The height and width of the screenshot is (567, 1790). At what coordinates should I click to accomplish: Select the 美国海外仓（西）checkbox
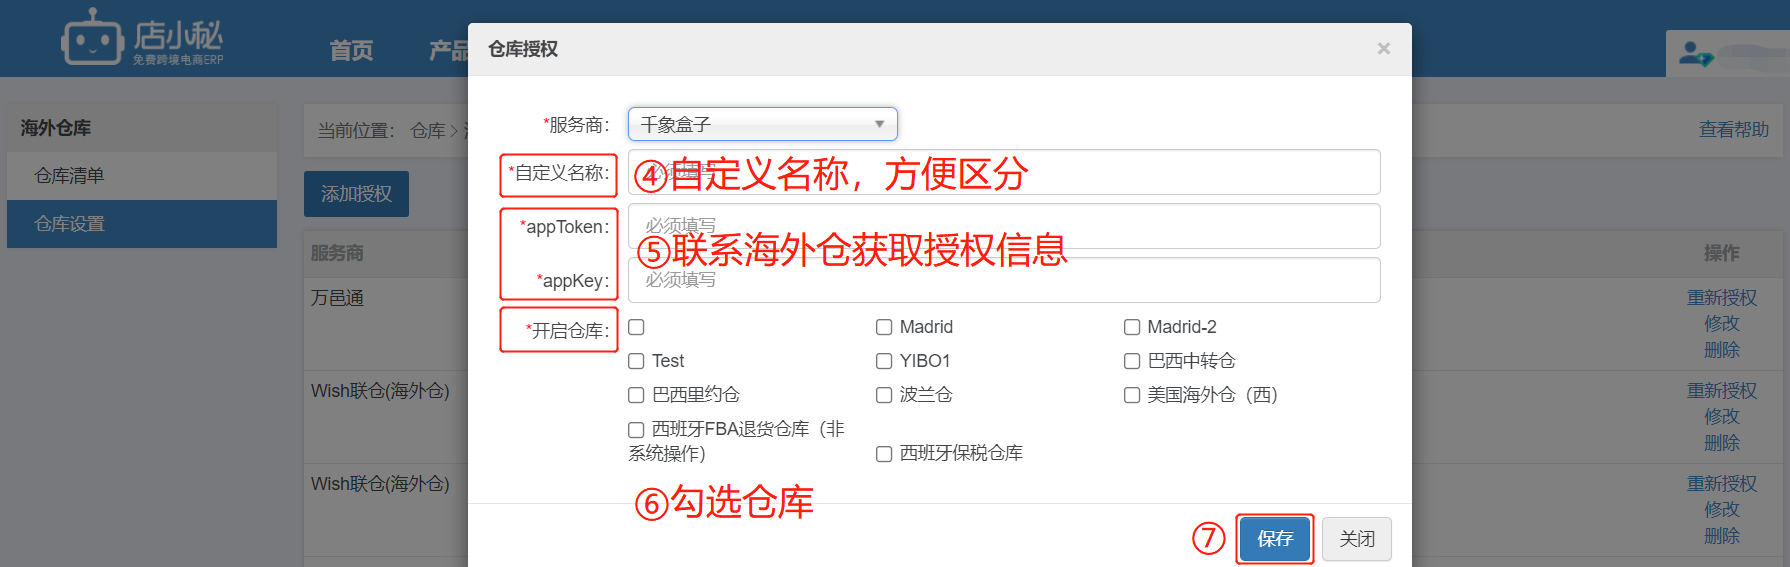coord(1132,395)
